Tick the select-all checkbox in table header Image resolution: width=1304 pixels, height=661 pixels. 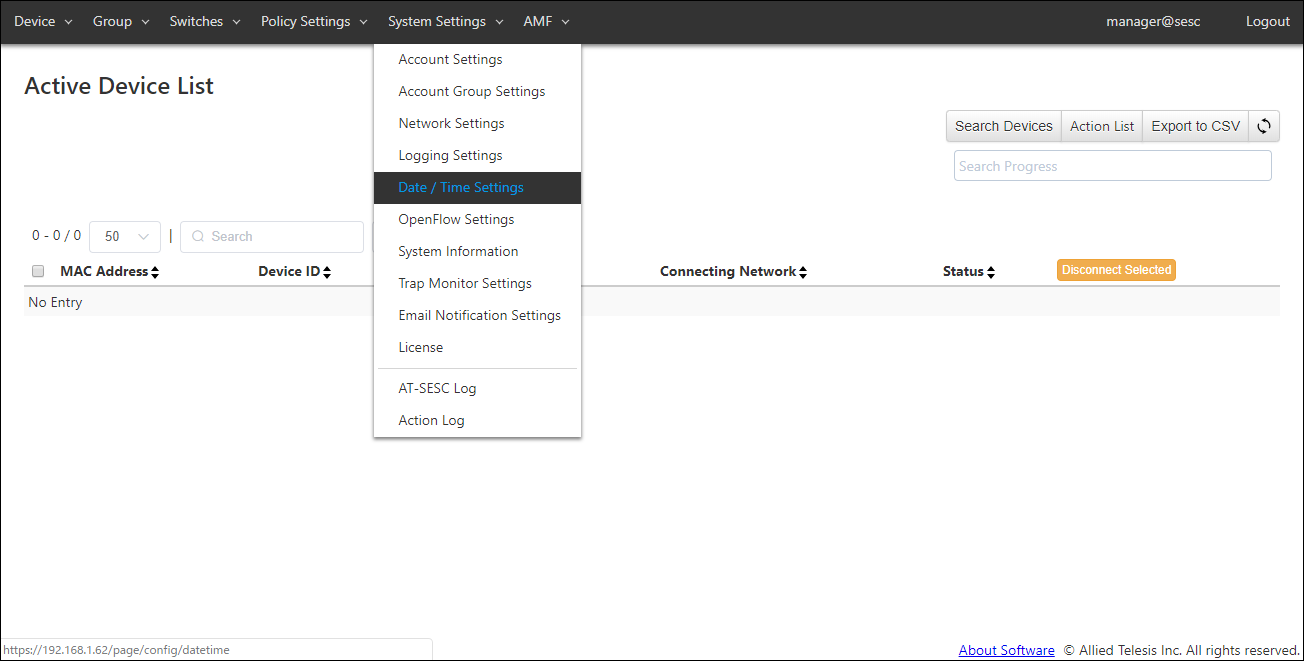(38, 271)
